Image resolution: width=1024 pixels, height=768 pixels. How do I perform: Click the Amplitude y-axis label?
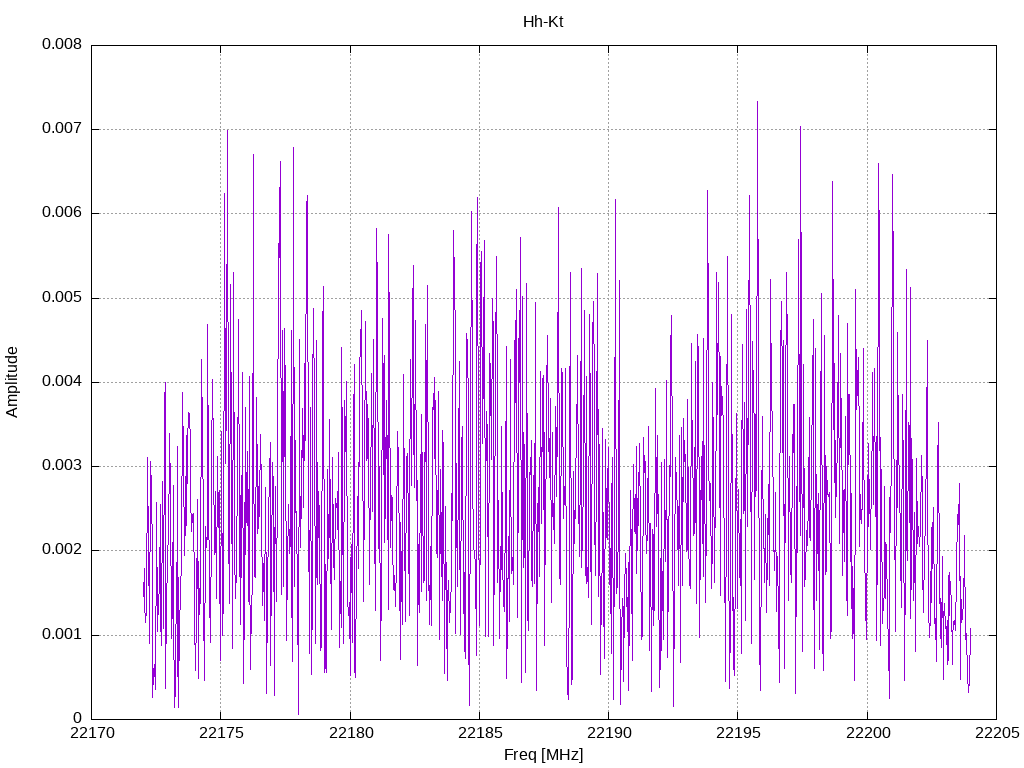12,382
